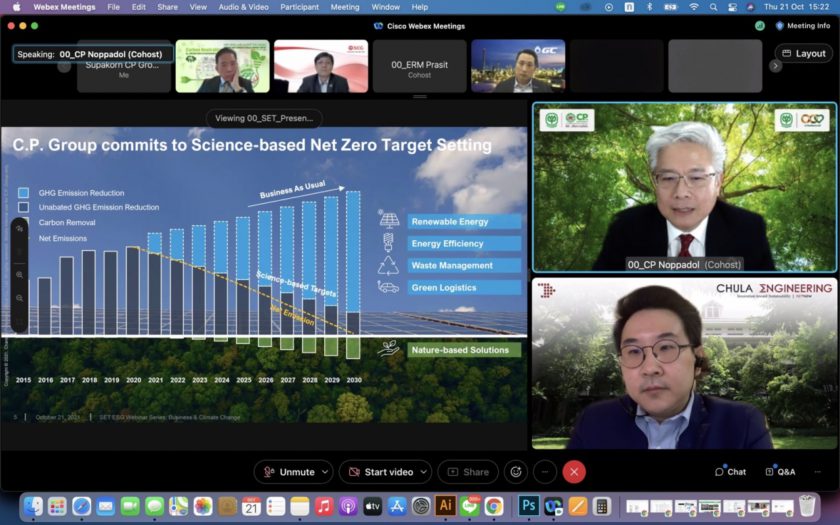840x525 pixels.
Task: Expand the video options arrow beside Start video
Action: (x=424, y=472)
